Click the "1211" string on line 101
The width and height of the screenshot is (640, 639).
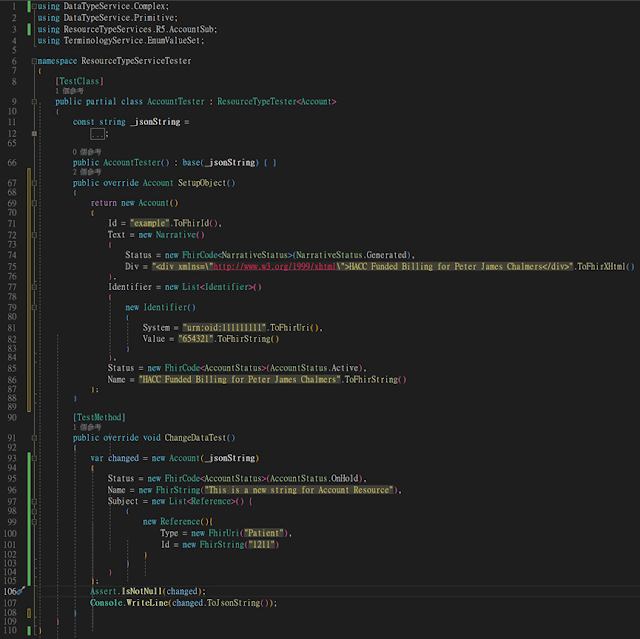click(262, 544)
